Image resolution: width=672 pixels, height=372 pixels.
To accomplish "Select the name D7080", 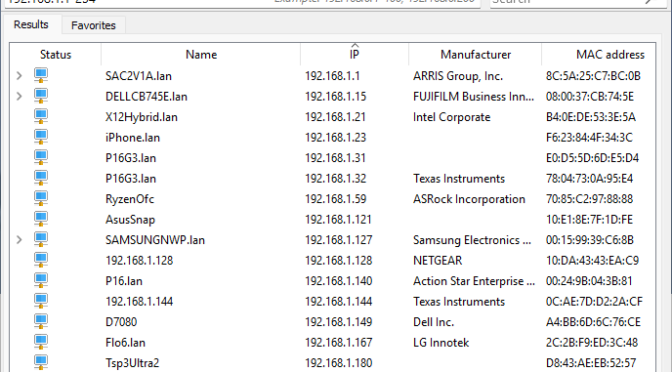I will click(121, 322).
